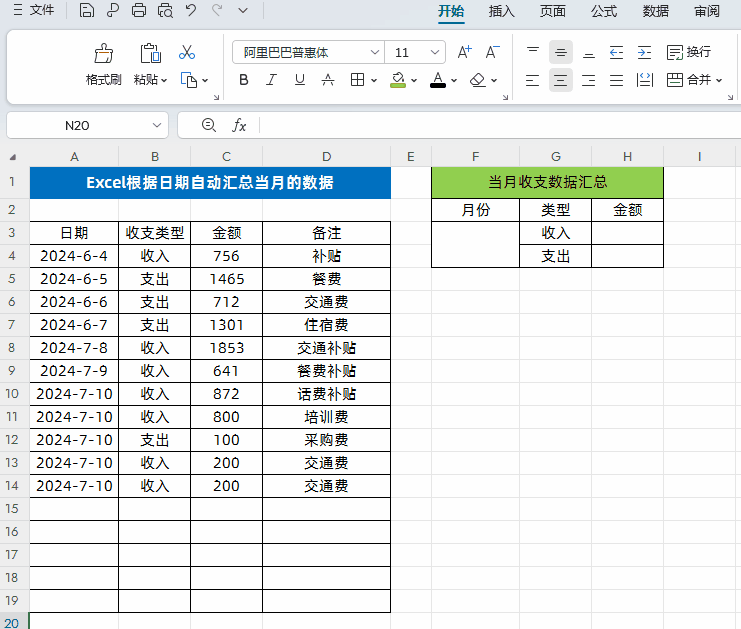741x629 pixels.
Task: Expand the Copy options arrow
Action: point(205,80)
